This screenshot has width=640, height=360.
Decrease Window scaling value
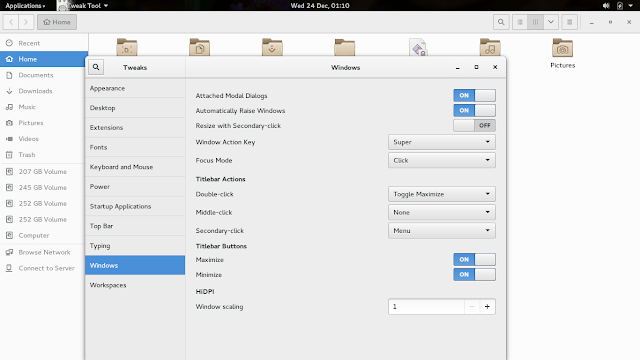(x=471, y=307)
